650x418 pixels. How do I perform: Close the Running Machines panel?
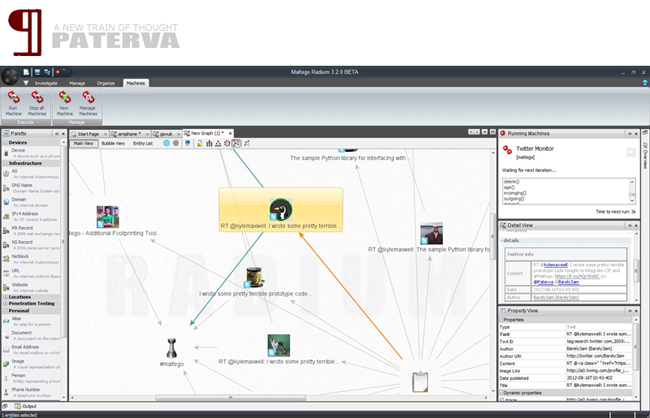[636, 134]
